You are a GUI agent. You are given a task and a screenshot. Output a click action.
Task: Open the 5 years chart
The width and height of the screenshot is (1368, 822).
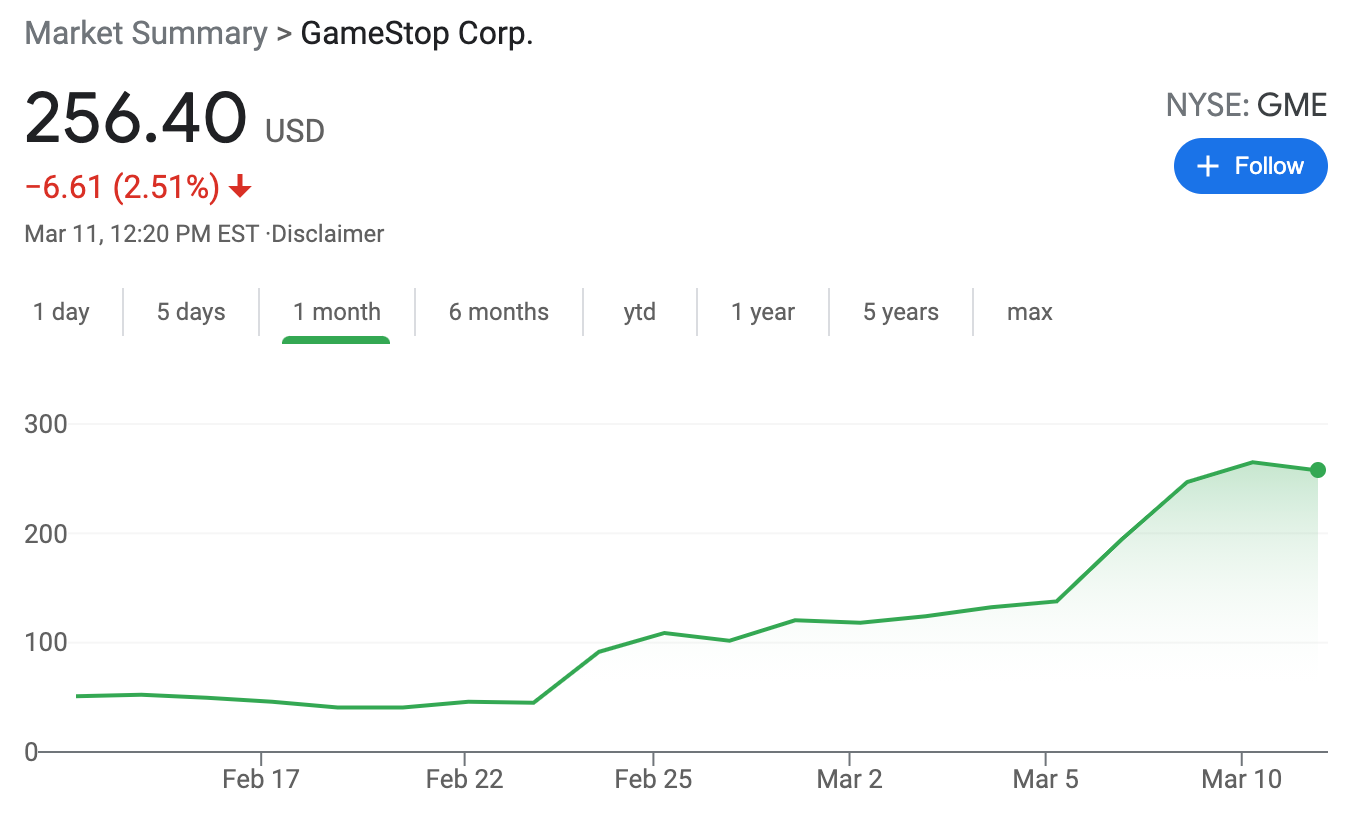(x=900, y=311)
